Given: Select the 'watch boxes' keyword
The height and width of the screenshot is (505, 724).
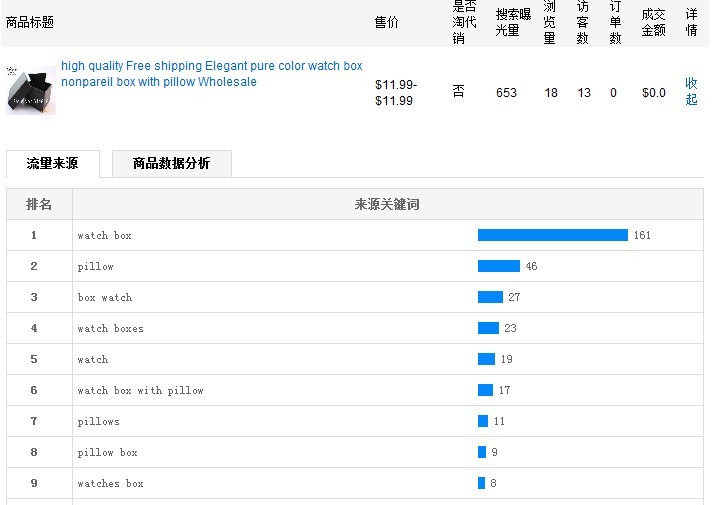Looking at the screenshot, I should 111,328.
